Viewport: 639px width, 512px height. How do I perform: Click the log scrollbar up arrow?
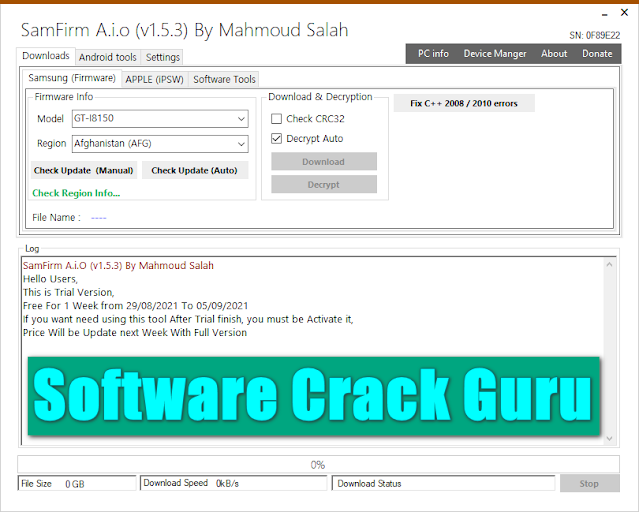tap(609, 265)
